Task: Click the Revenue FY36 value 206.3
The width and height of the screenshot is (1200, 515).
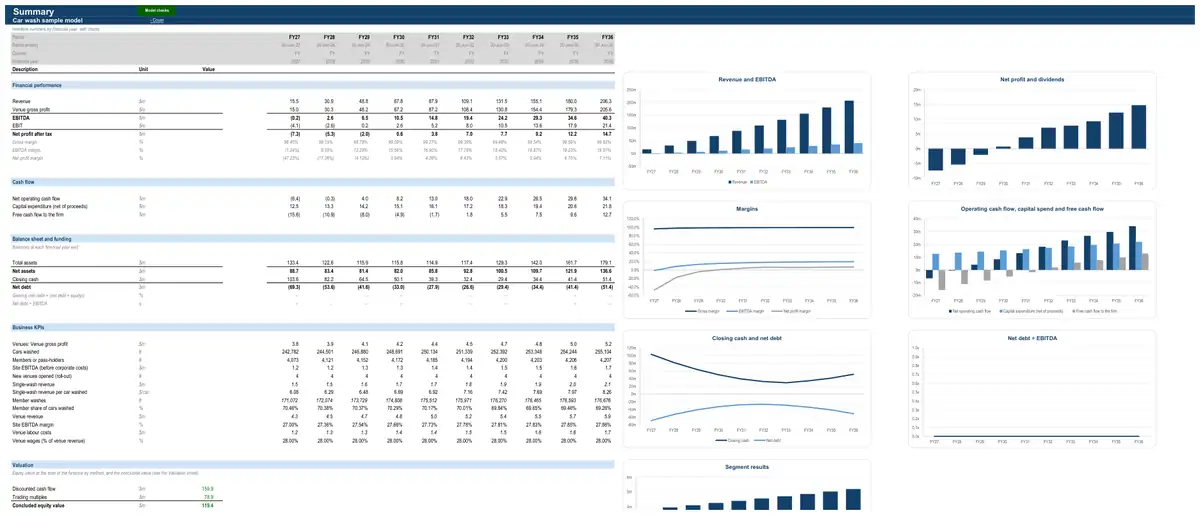Action: point(605,102)
